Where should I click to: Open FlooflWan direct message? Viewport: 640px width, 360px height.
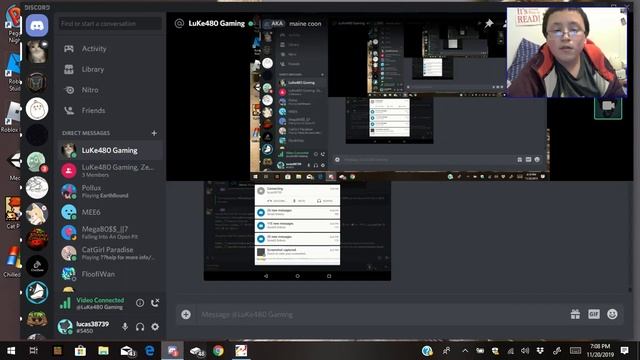click(x=109, y=274)
